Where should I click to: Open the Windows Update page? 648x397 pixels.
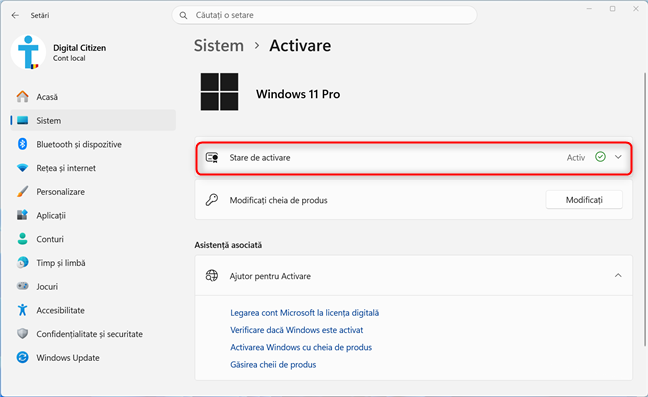[x=93, y=357]
